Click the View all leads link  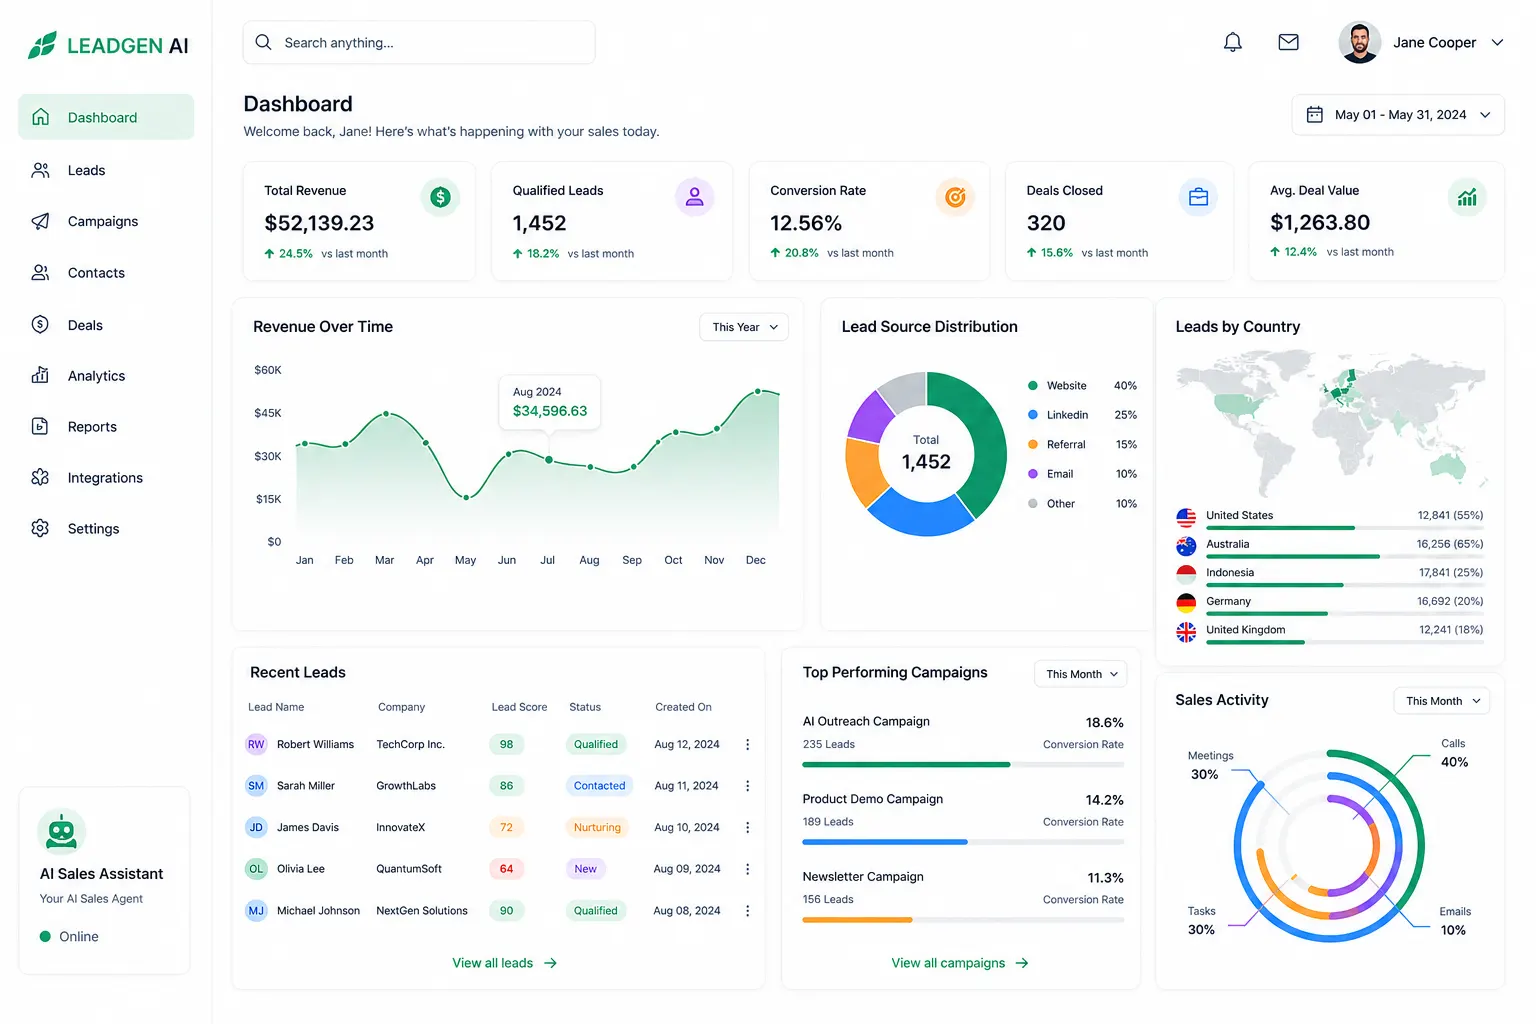[x=505, y=963]
